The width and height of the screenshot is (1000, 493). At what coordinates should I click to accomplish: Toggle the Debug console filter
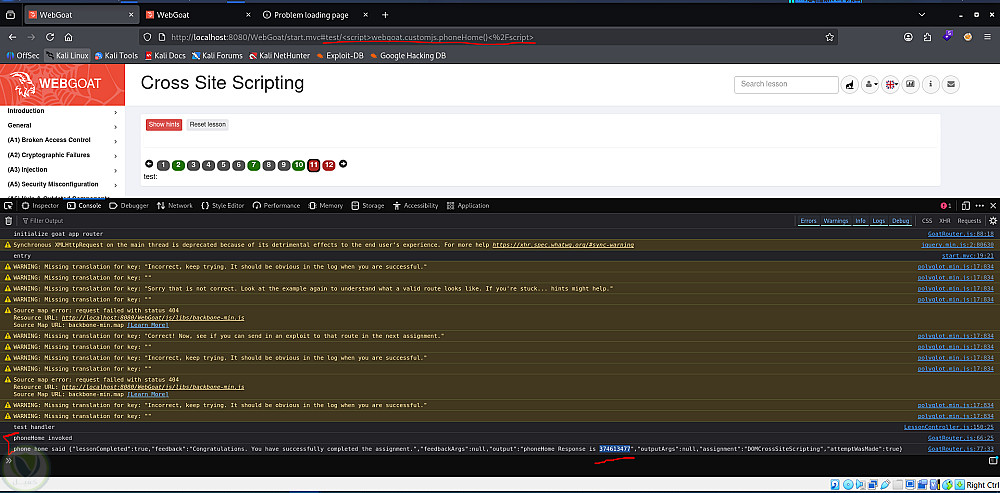(x=901, y=221)
